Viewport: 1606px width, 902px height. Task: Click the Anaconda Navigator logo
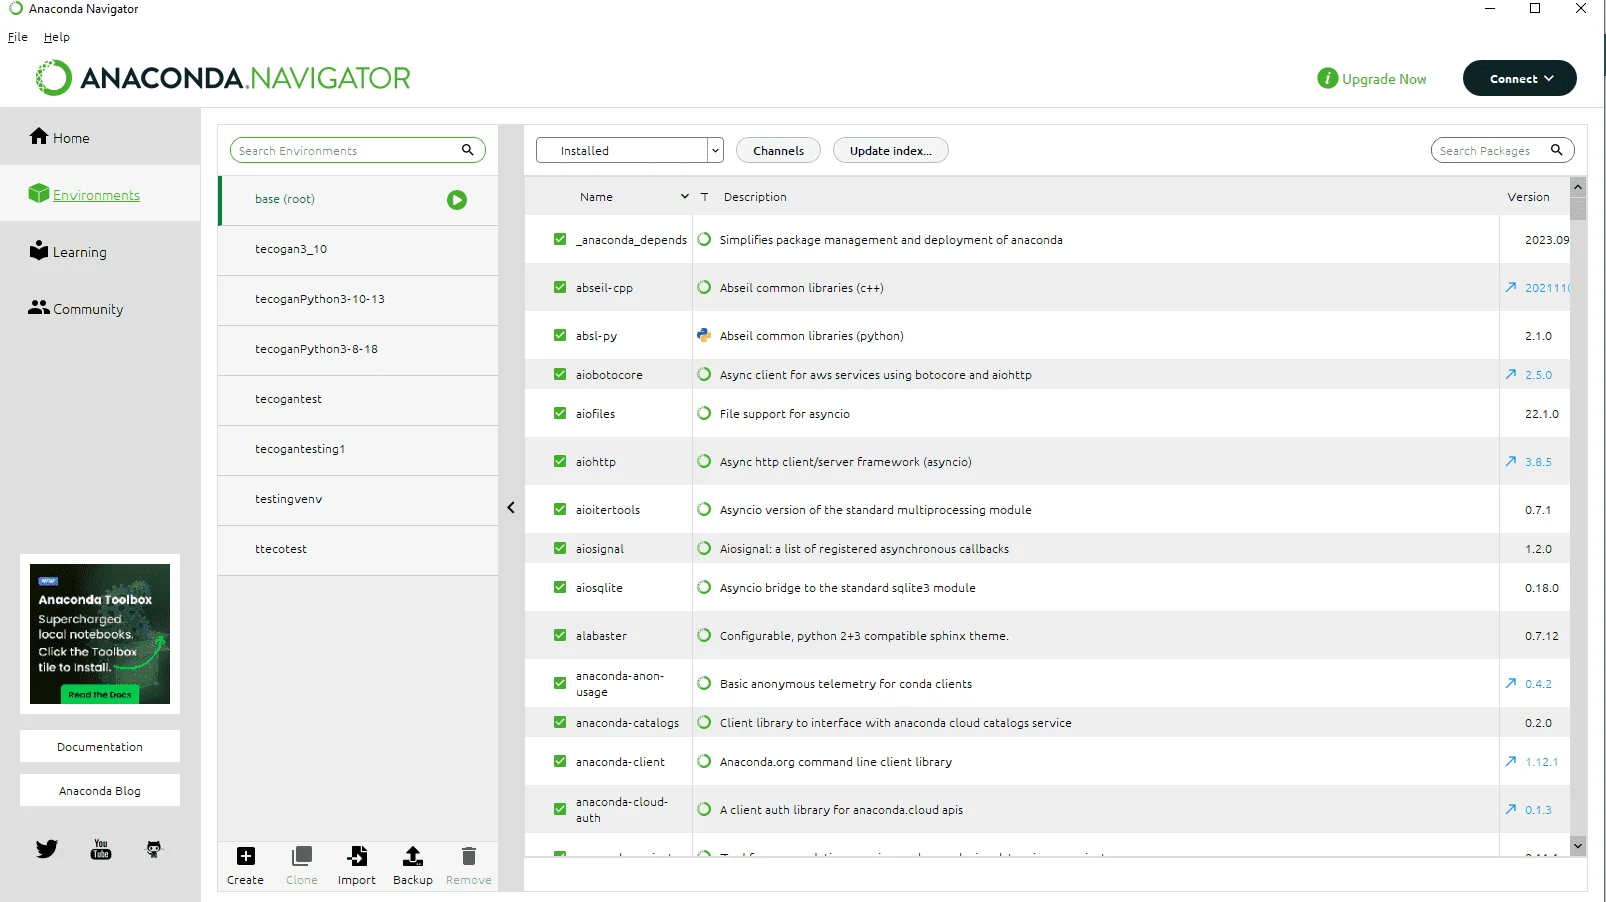222,78
